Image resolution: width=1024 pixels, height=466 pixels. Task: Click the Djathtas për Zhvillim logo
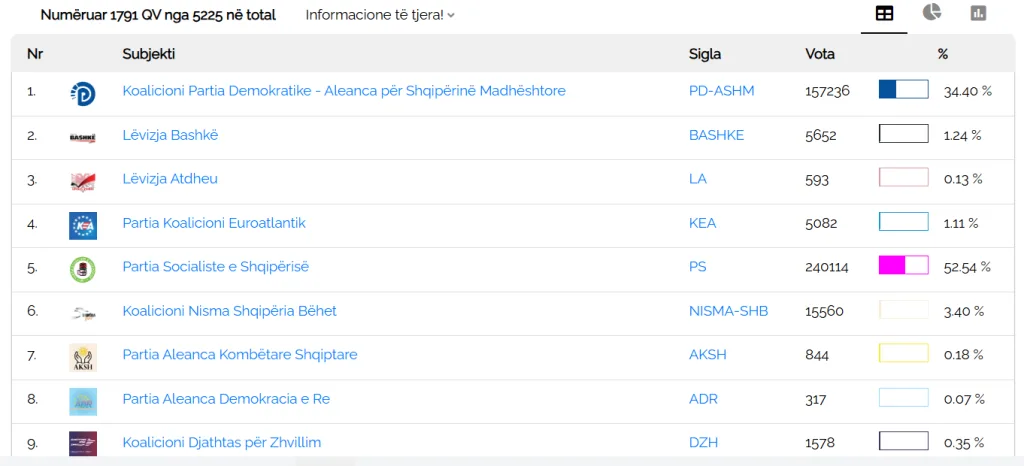(83, 444)
